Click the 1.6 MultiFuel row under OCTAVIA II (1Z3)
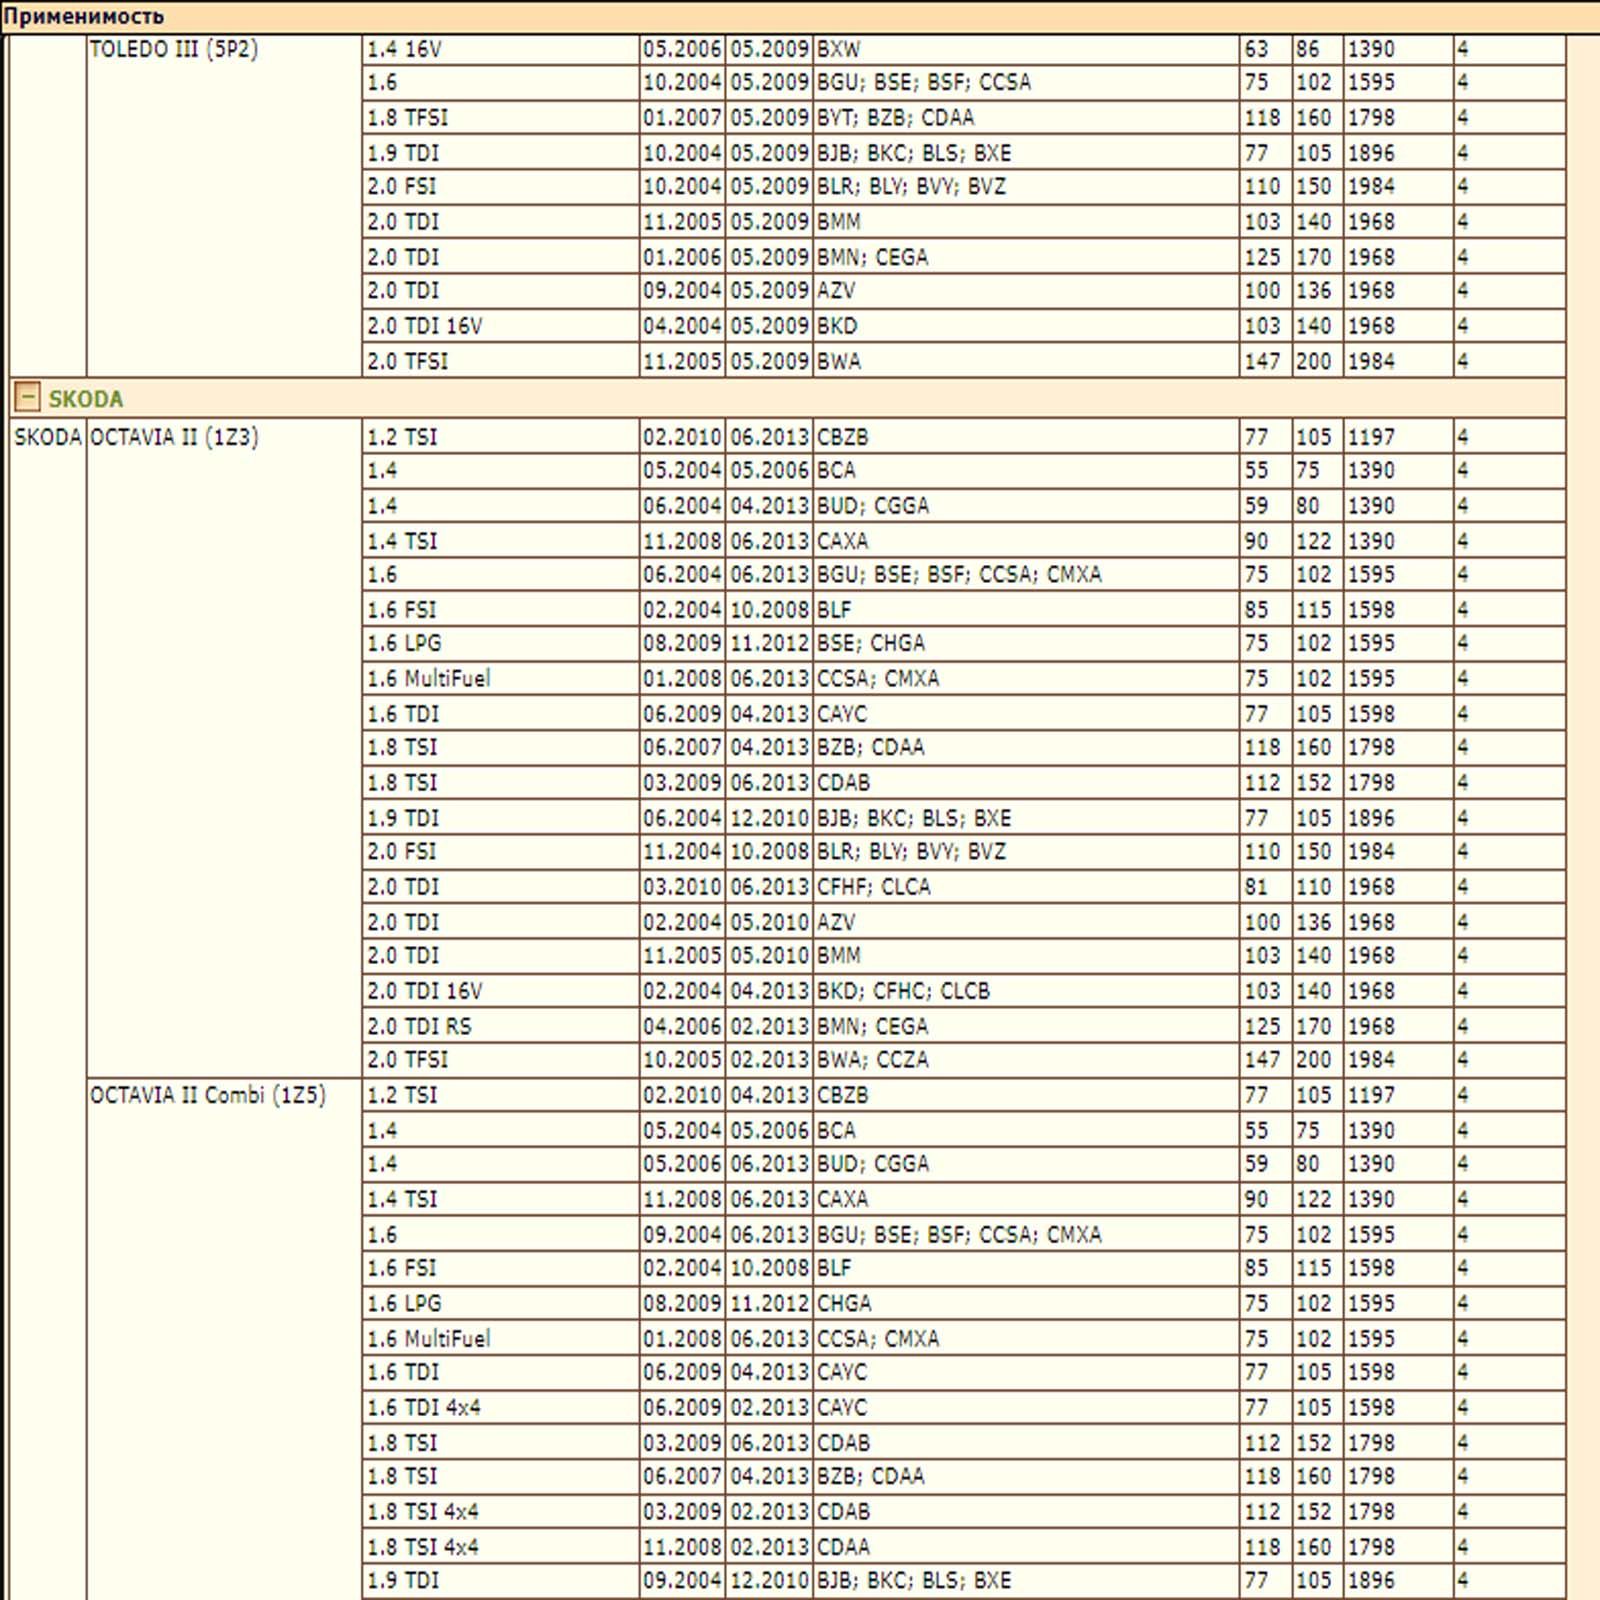1600x1600 pixels. pyautogui.click(x=964, y=679)
